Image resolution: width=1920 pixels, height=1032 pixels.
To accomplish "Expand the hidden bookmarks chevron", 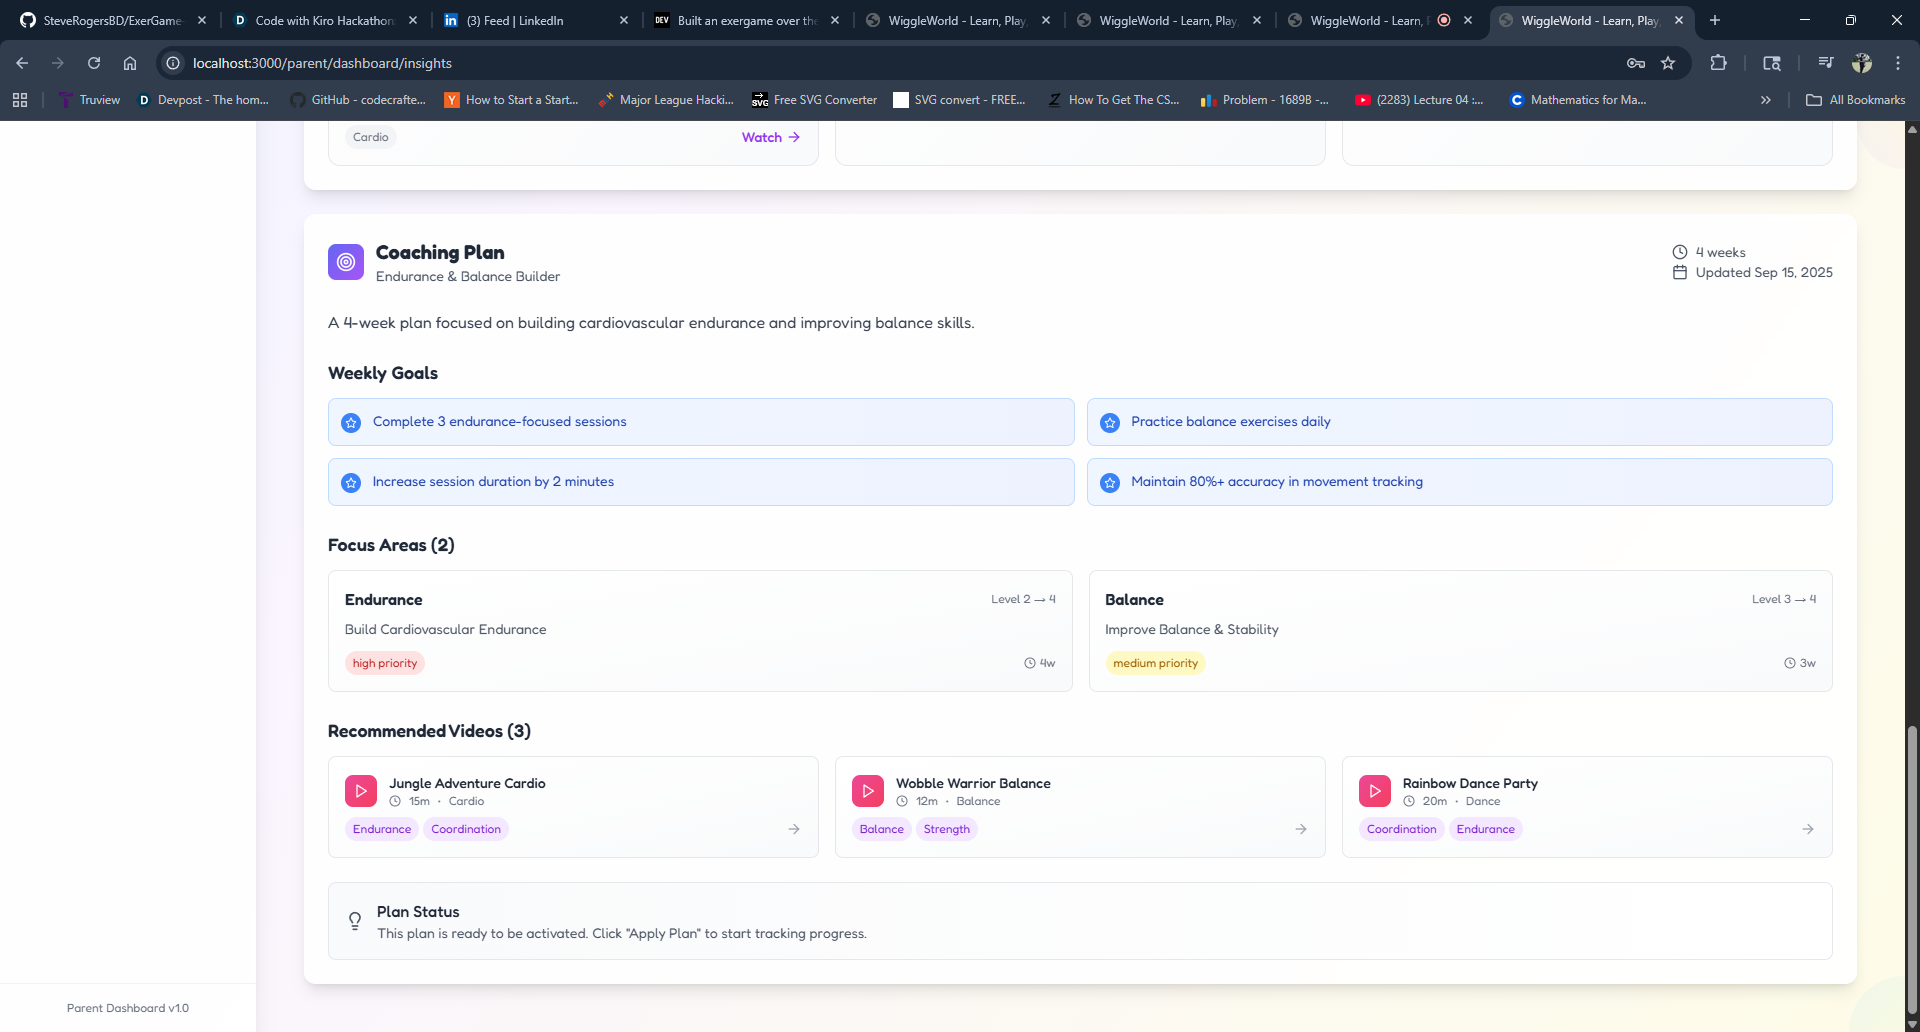I will (x=1766, y=100).
